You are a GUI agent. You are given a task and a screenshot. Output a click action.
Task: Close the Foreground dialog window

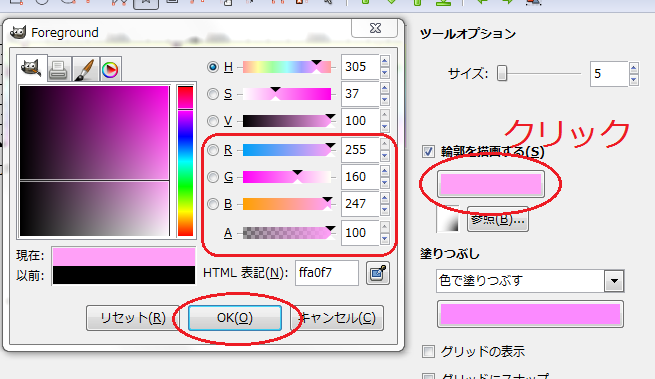[375, 28]
